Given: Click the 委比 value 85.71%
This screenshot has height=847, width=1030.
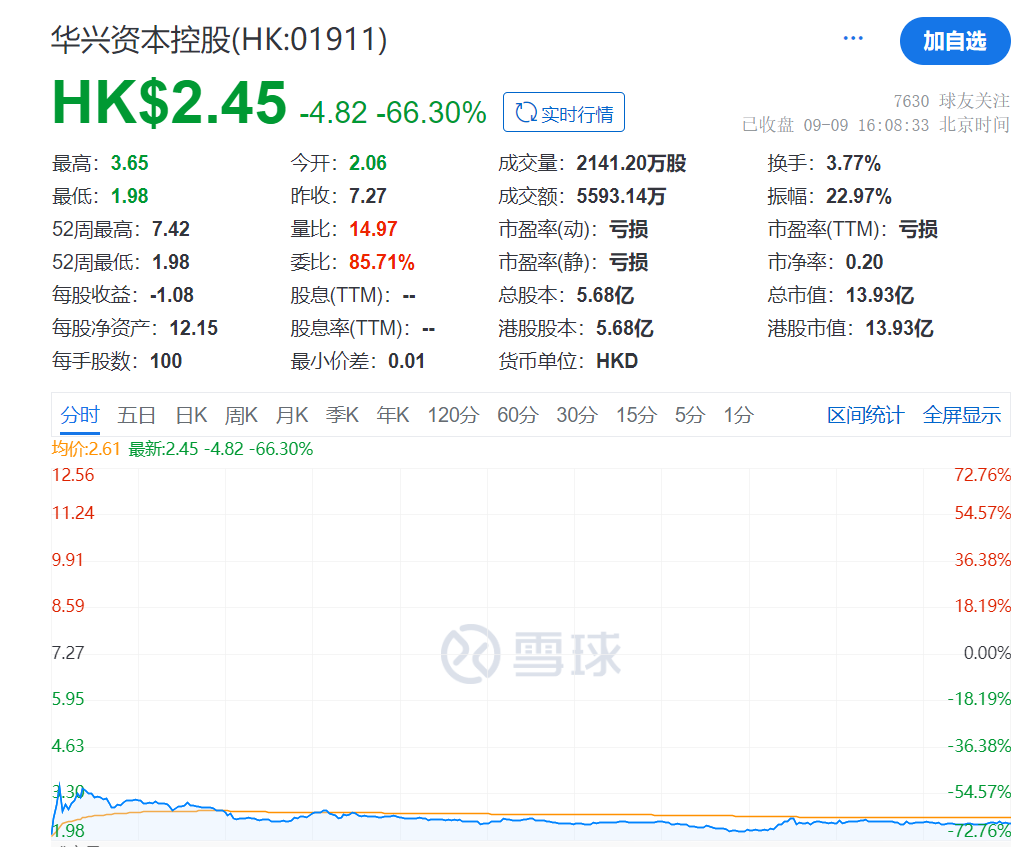Looking at the screenshot, I should pos(382,262).
